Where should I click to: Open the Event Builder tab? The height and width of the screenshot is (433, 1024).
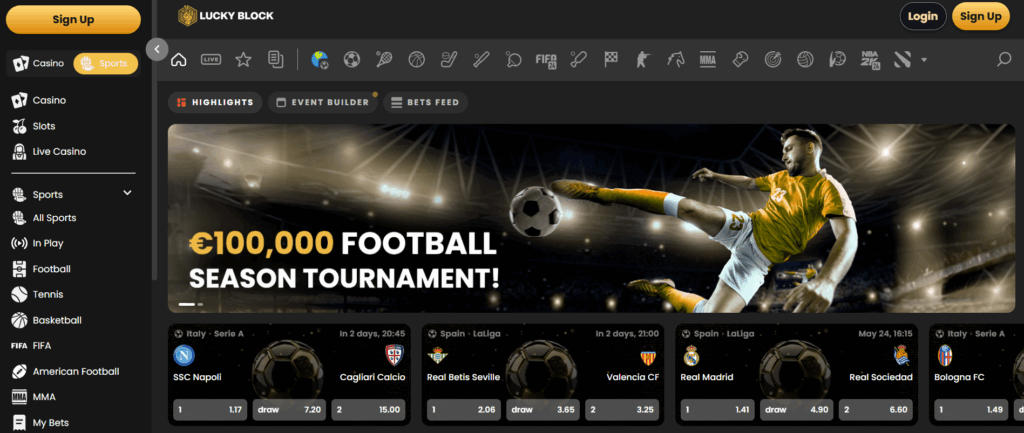[323, 103]
